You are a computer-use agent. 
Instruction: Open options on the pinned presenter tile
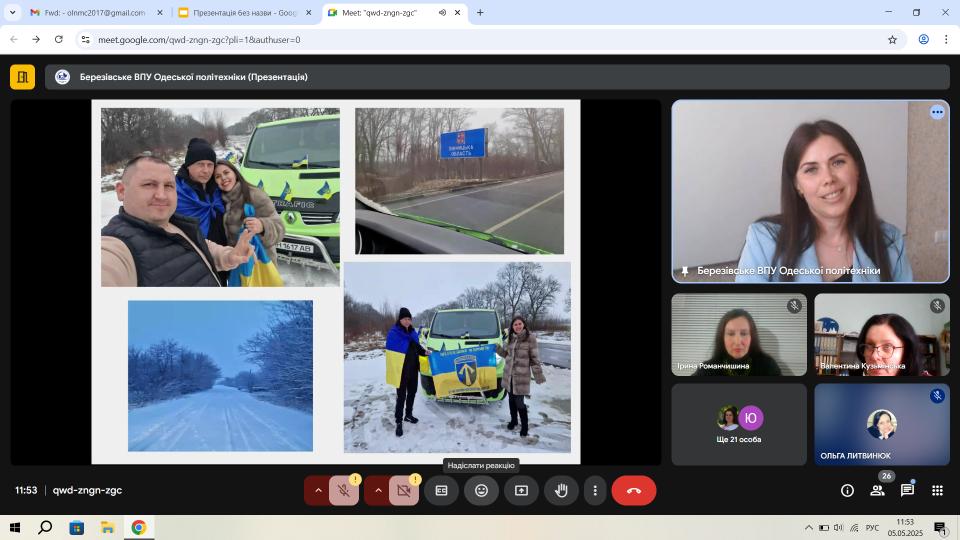point(937,112)
